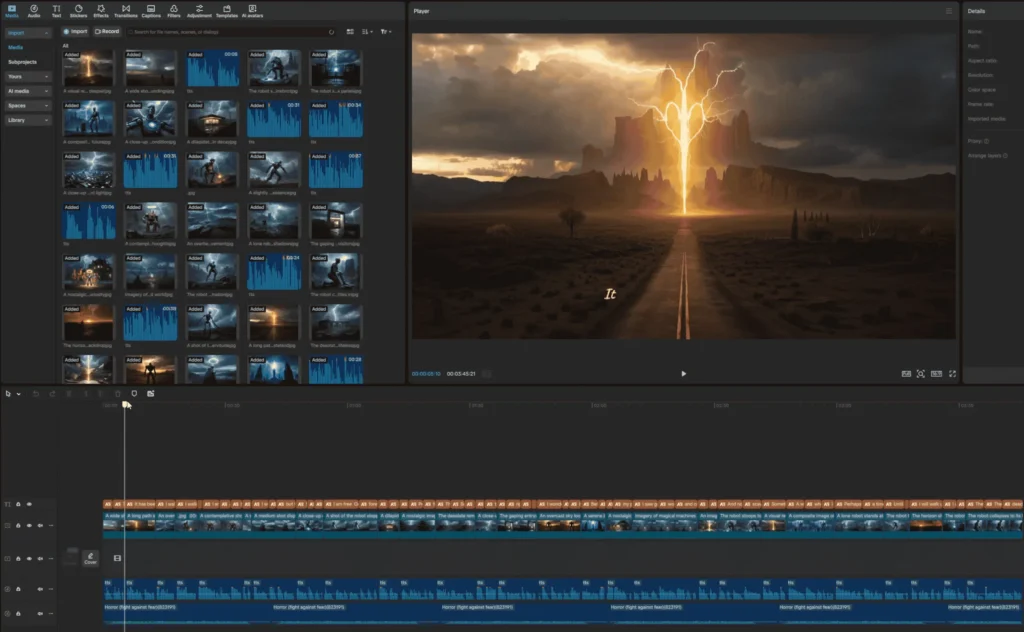Lock the text caption track
Screen dimensions: 1024x632
point(18,504)
